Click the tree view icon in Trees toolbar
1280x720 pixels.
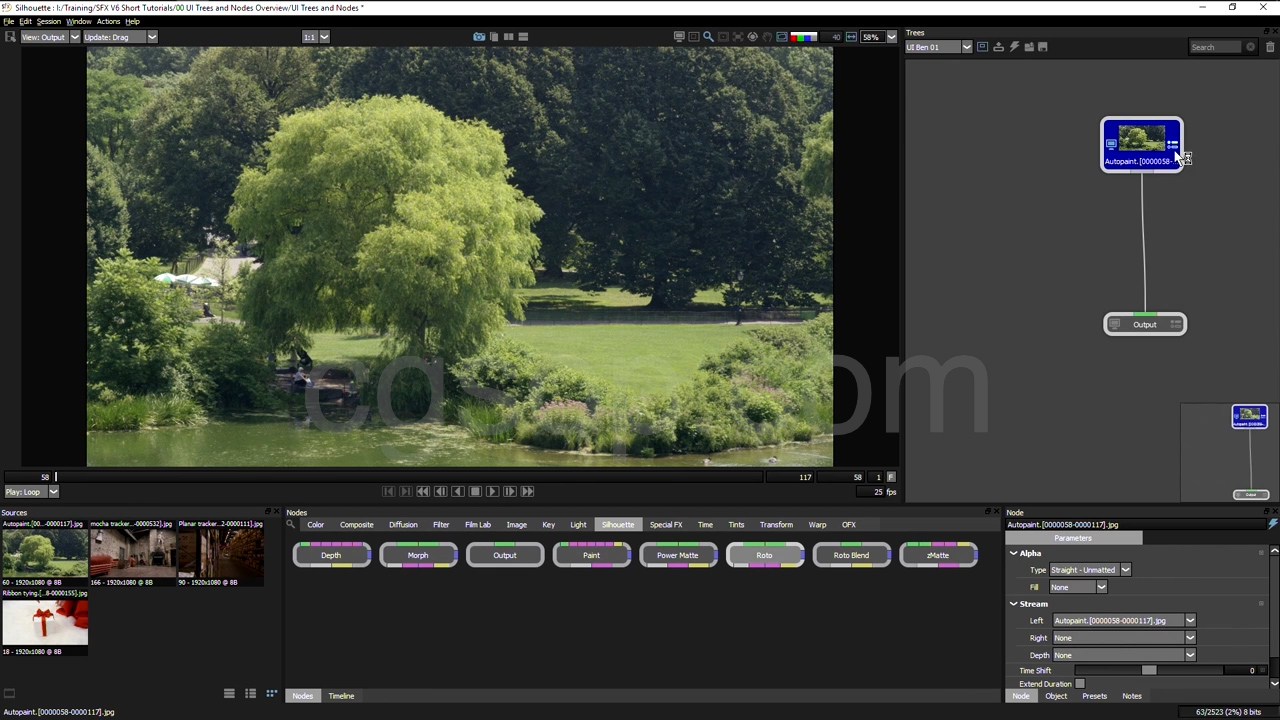click(x=982, y=47)
